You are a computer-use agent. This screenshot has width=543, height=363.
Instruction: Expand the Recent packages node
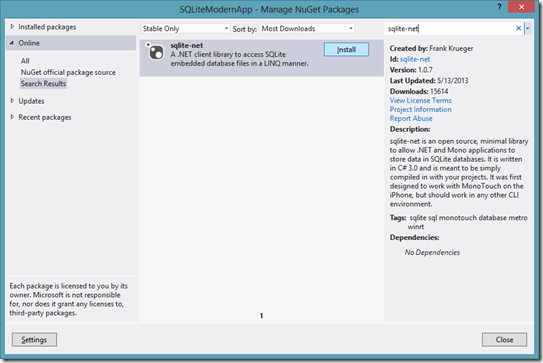point(12,117)
